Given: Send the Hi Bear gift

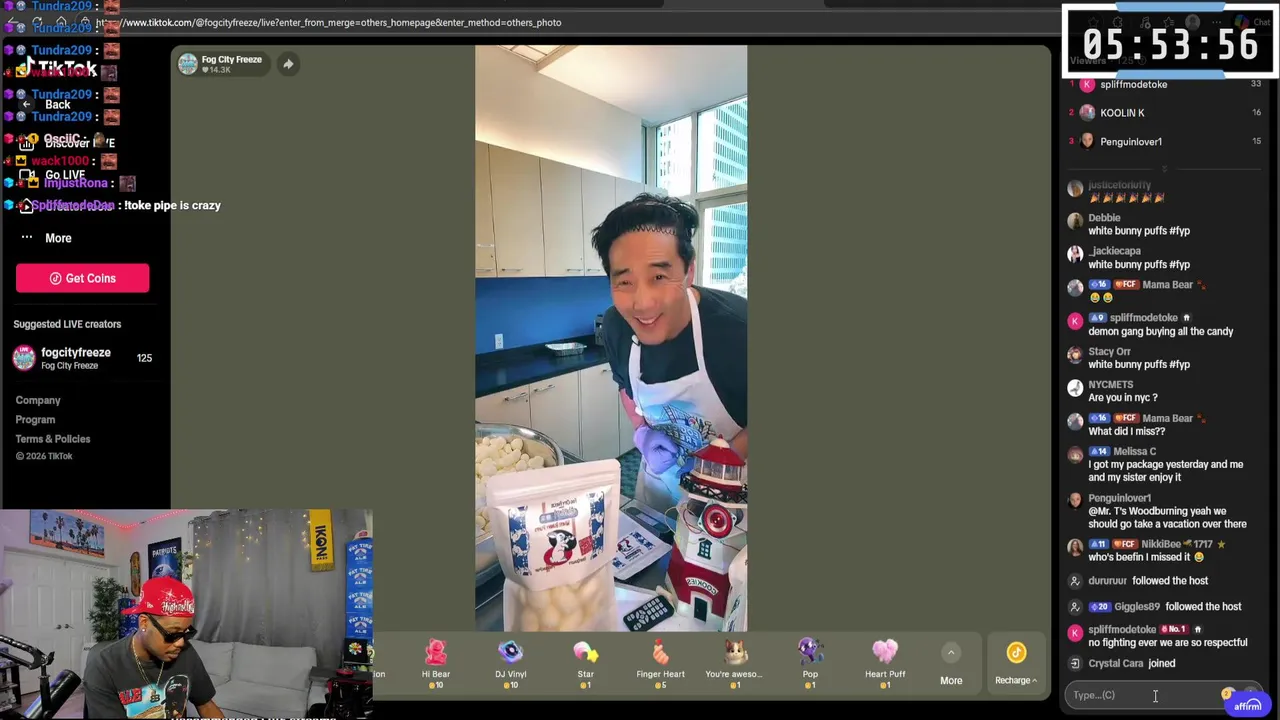Looking at the screenshot, I should (436, 663).
